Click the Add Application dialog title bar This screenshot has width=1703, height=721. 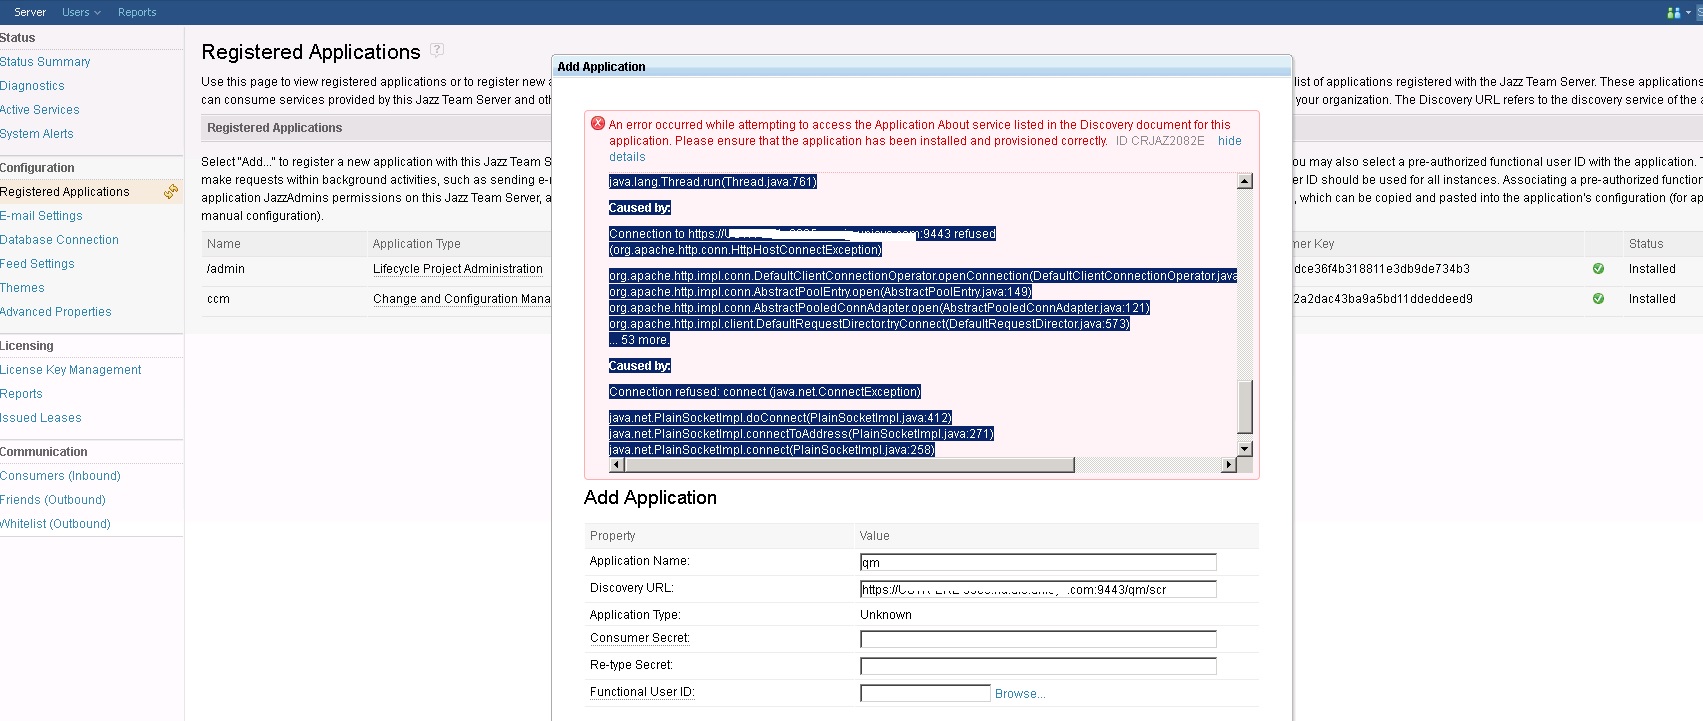tap(922, 67)
